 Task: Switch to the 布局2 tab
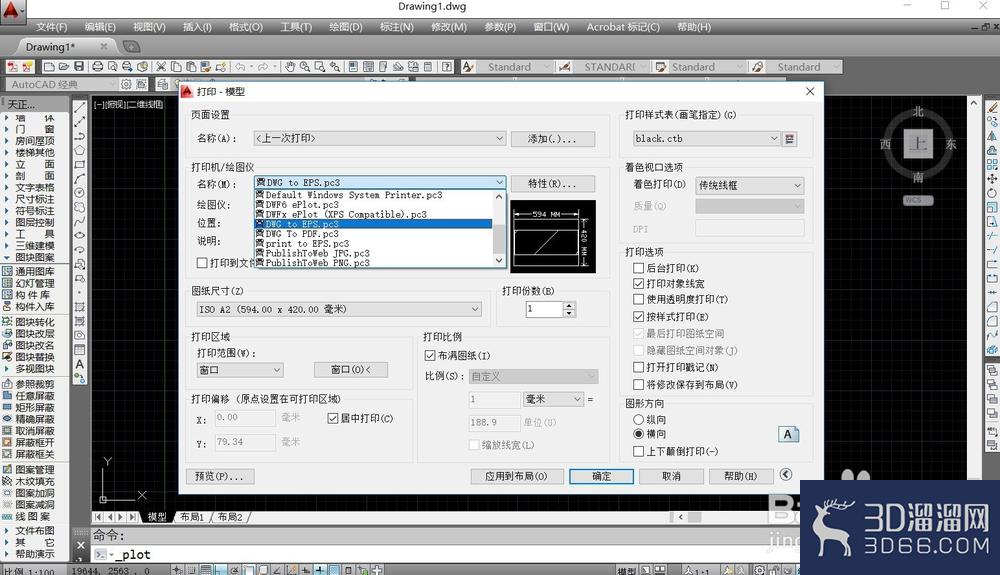[x=230, y=517]
